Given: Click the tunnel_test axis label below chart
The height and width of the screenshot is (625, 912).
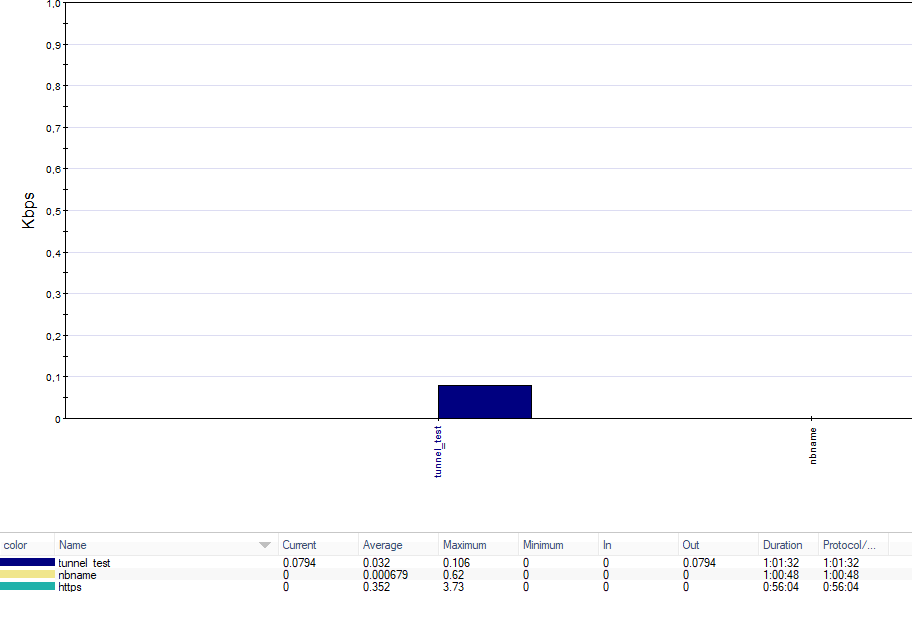Looking at the screenshot, I should point(438,451).
